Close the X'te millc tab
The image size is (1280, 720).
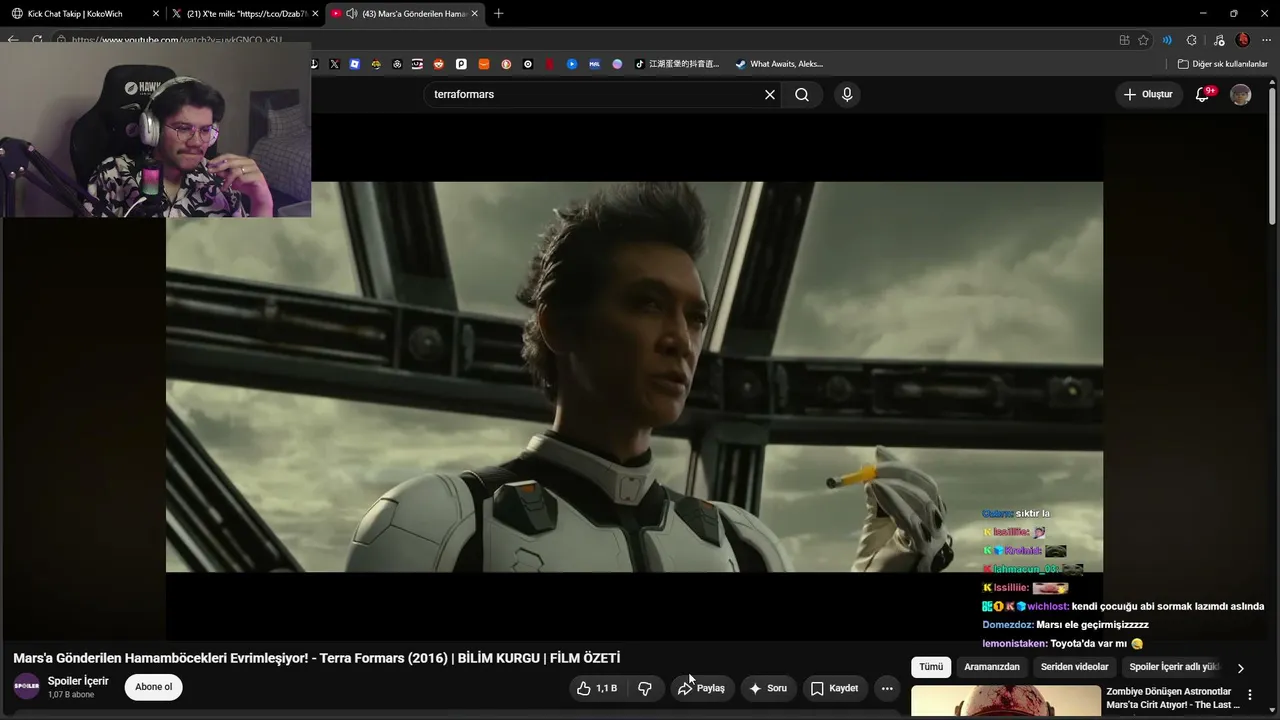pos(316,14)
